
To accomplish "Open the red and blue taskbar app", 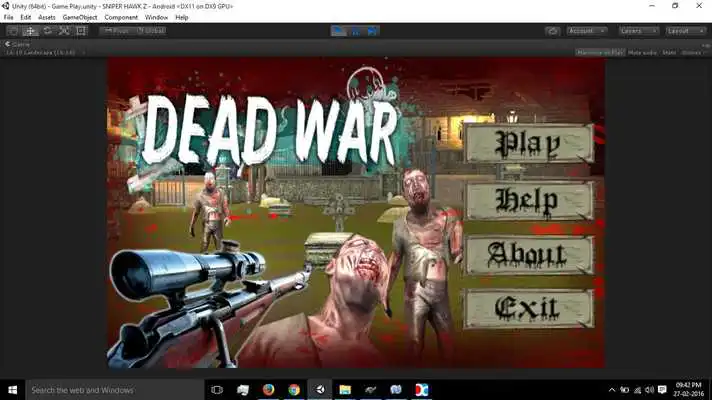I will [x=422, y=390].
